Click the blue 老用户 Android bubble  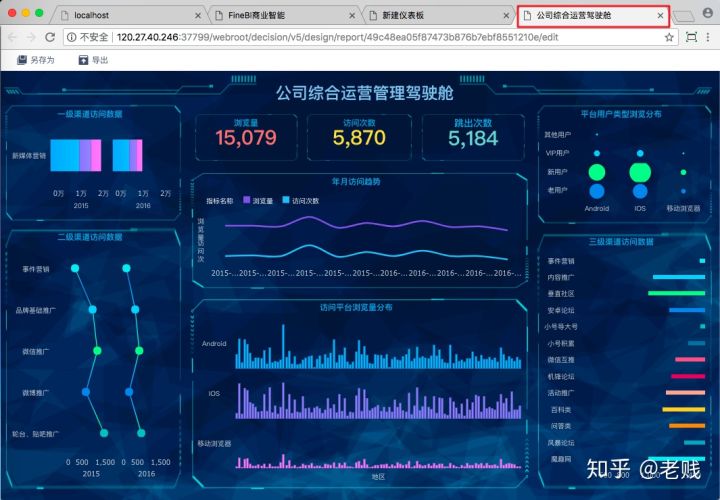pyautogui.click(x=597, y=191)
